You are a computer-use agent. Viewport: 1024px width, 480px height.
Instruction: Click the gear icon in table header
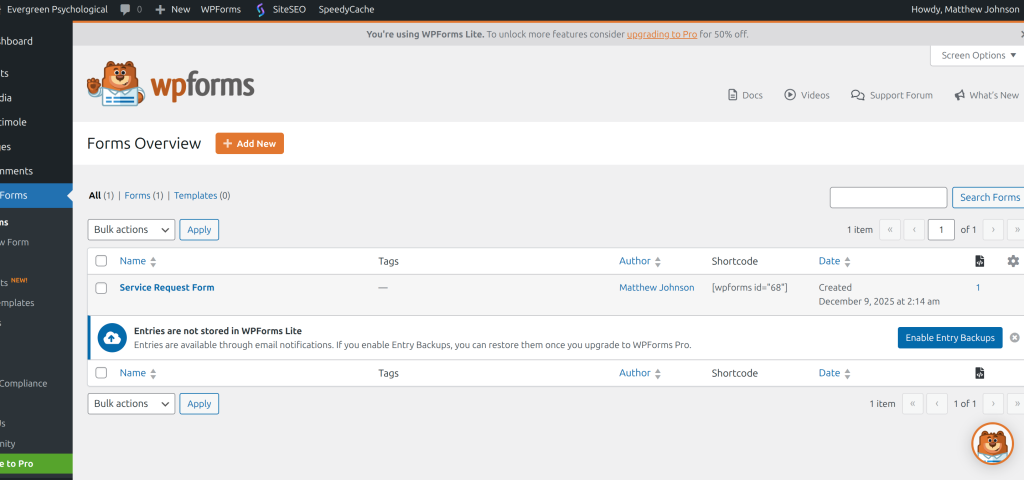1013,261
